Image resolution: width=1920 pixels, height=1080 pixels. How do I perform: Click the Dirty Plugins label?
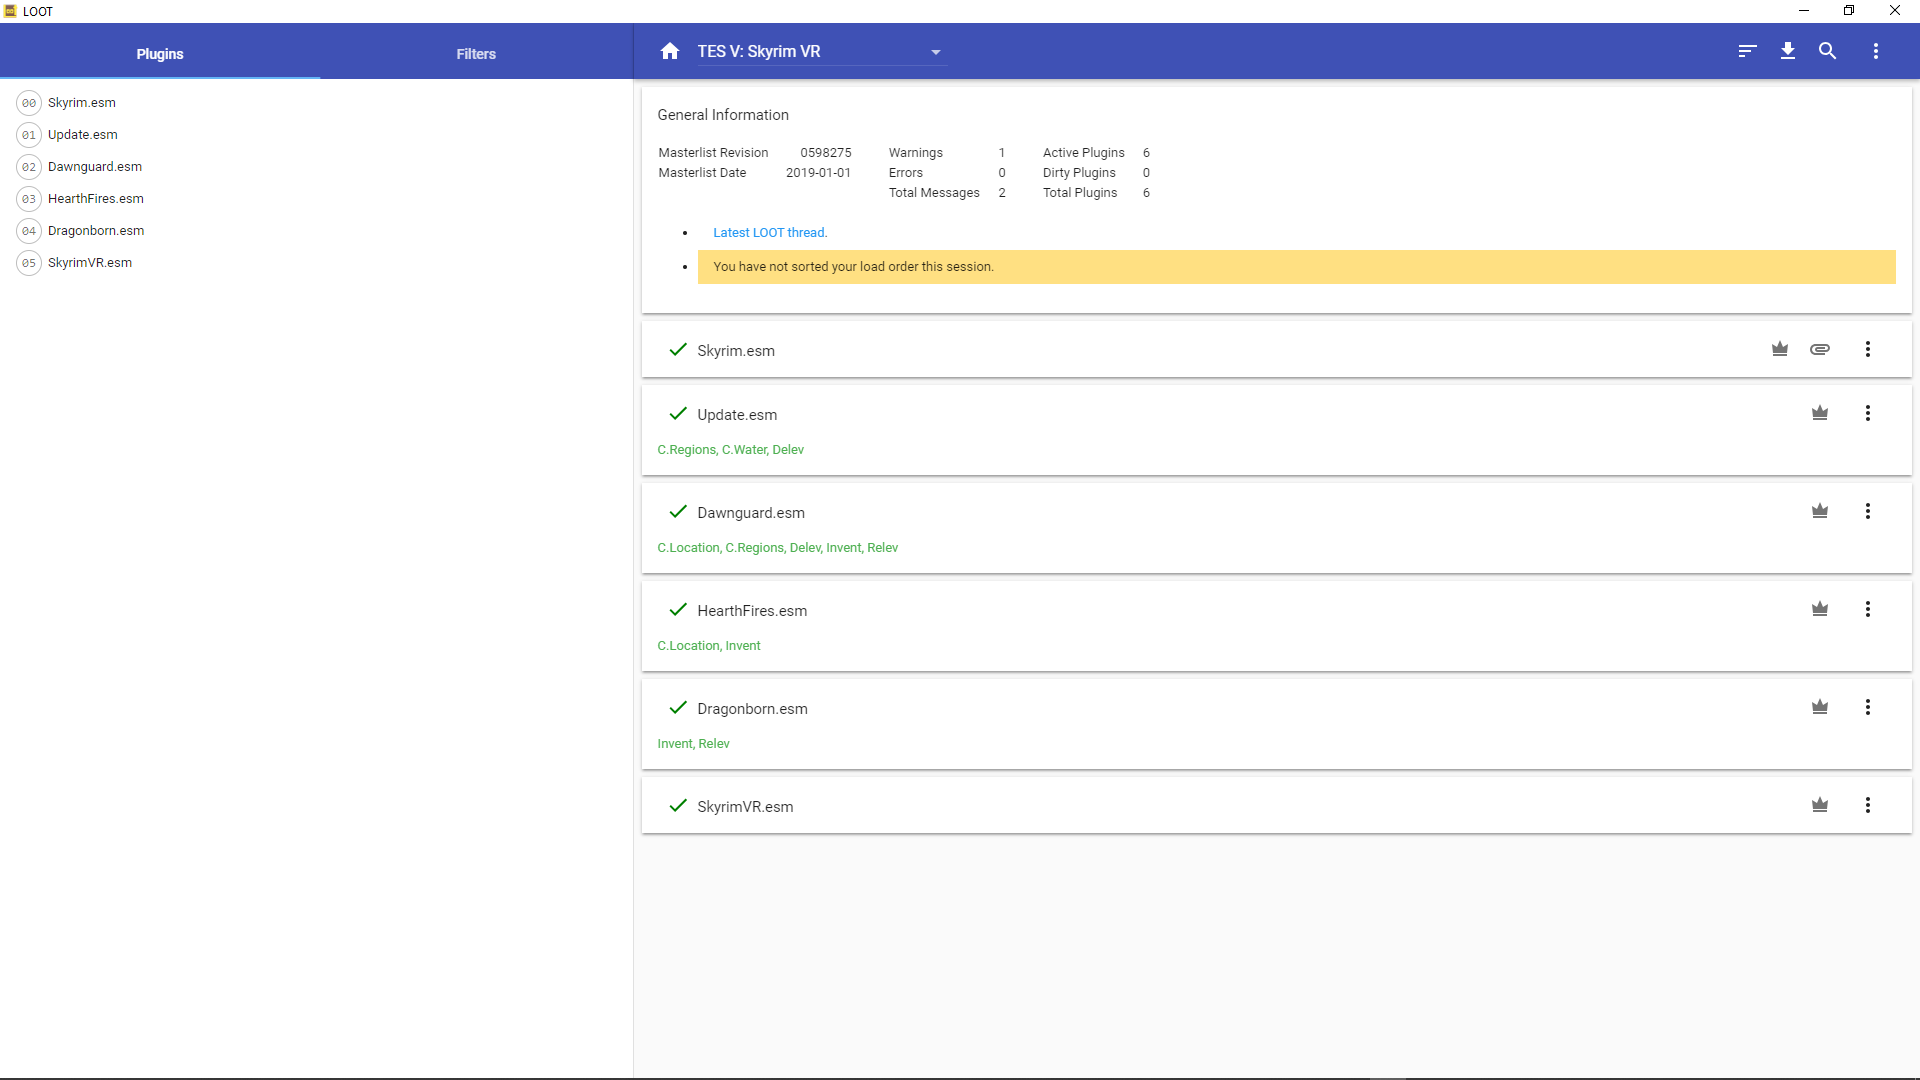[1079, 173]
